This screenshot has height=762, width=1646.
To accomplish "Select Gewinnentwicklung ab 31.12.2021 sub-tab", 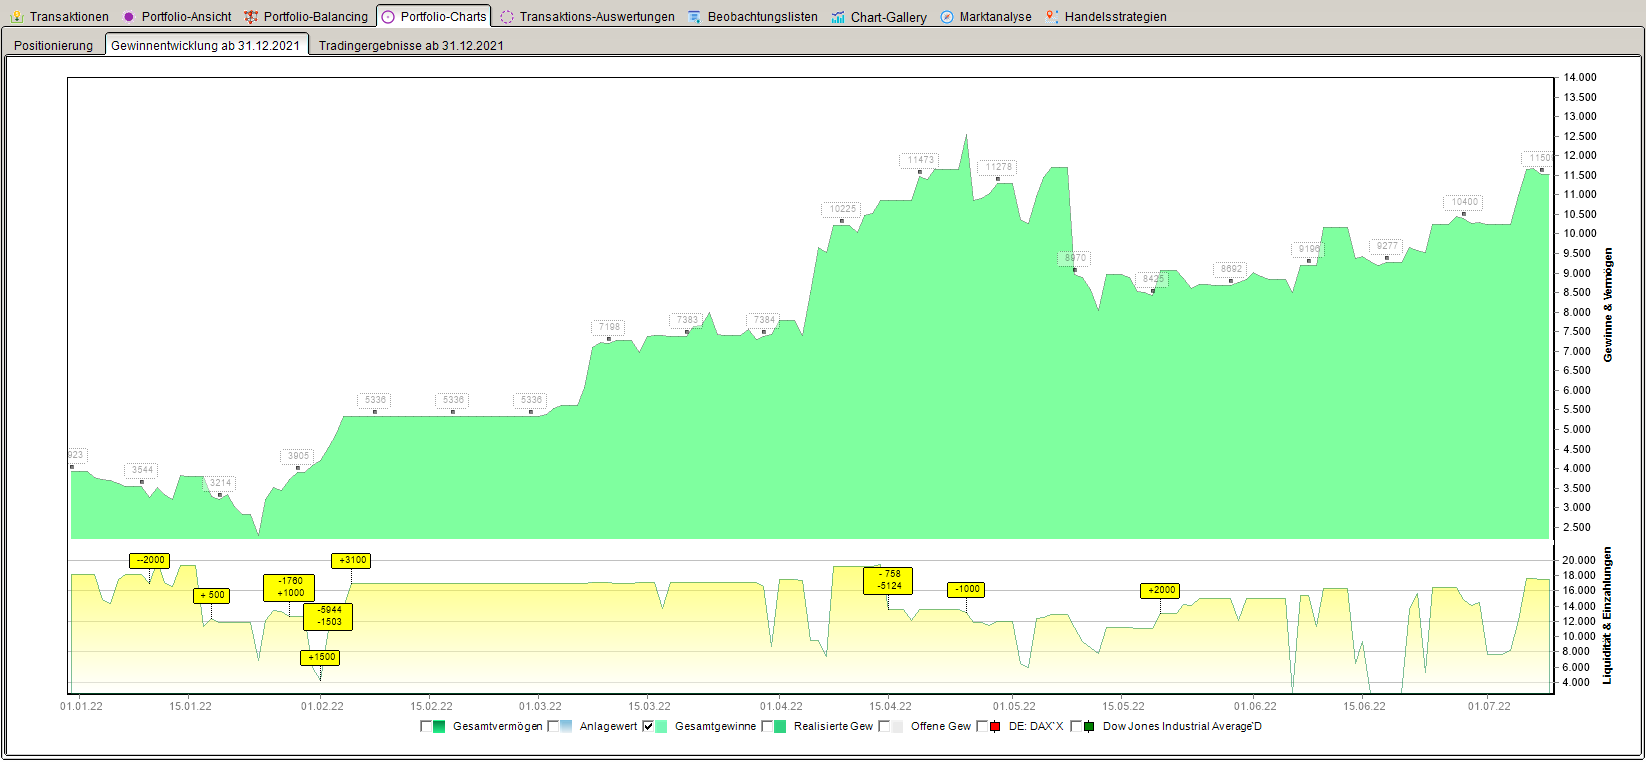I will pos(206,45).
